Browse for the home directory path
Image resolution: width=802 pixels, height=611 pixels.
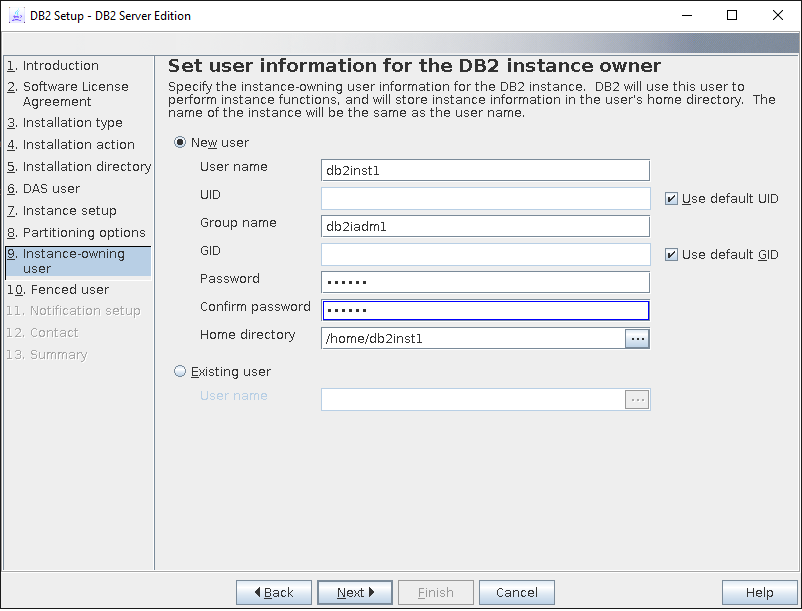tap(637, 339)
